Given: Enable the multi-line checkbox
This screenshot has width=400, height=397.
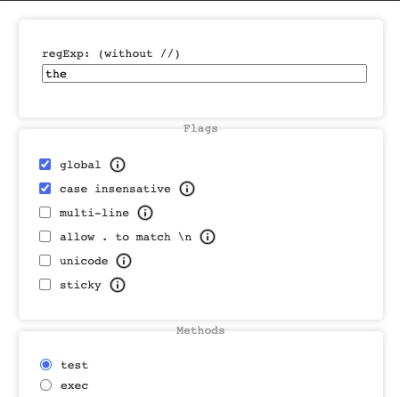Looking at the screenshot, I should click(45, 212).
